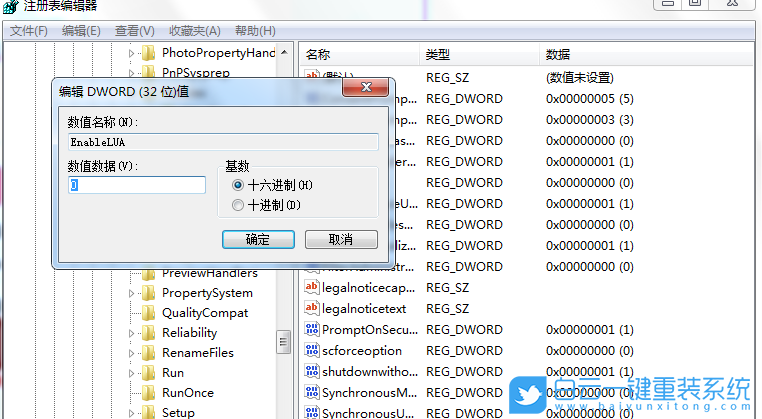Click the 数值数据 value input field

137,185
